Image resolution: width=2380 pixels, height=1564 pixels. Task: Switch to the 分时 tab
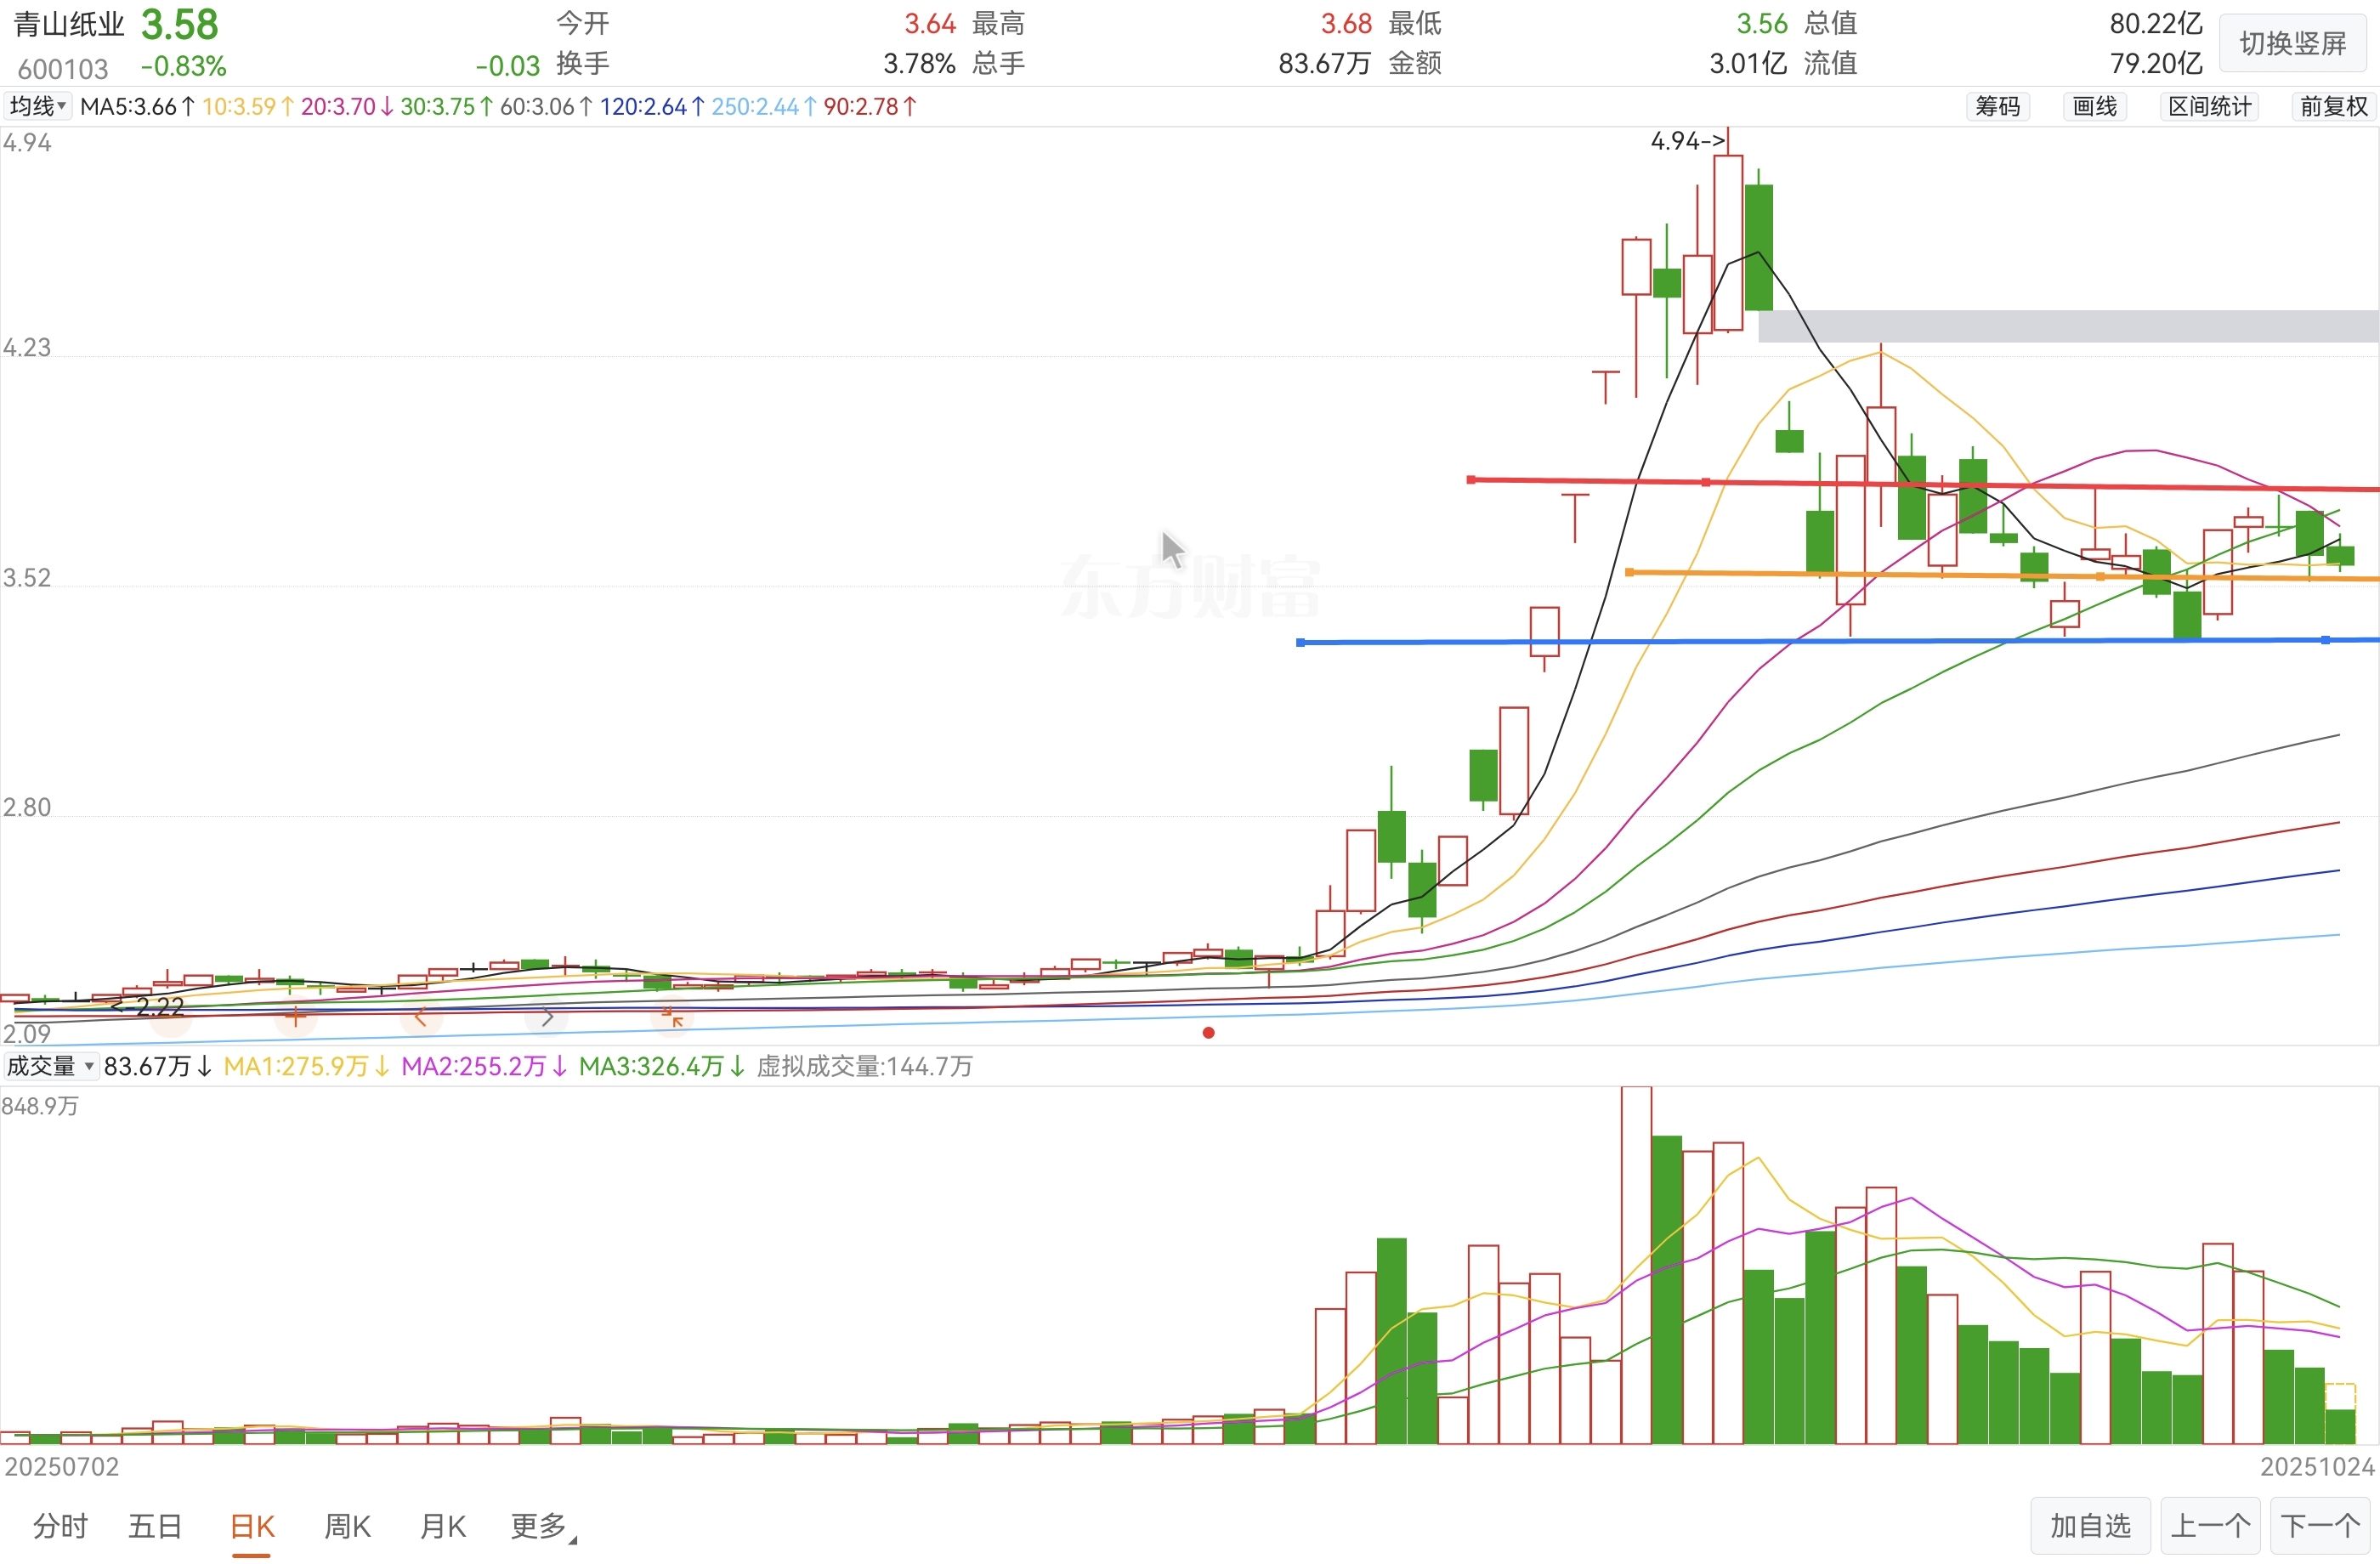pos(60,1526)
